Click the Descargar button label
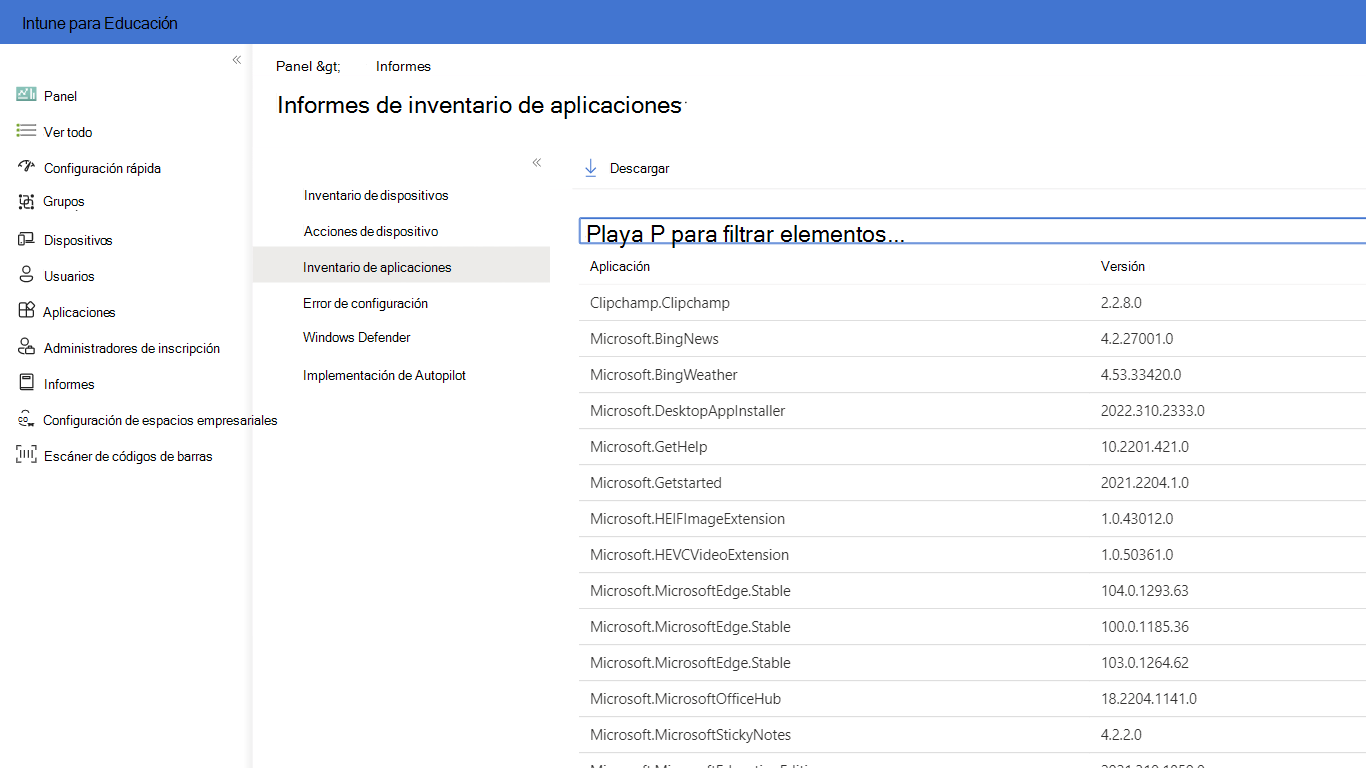The width and height of the screenshot is (1366, 768). [x=639, y=168]
